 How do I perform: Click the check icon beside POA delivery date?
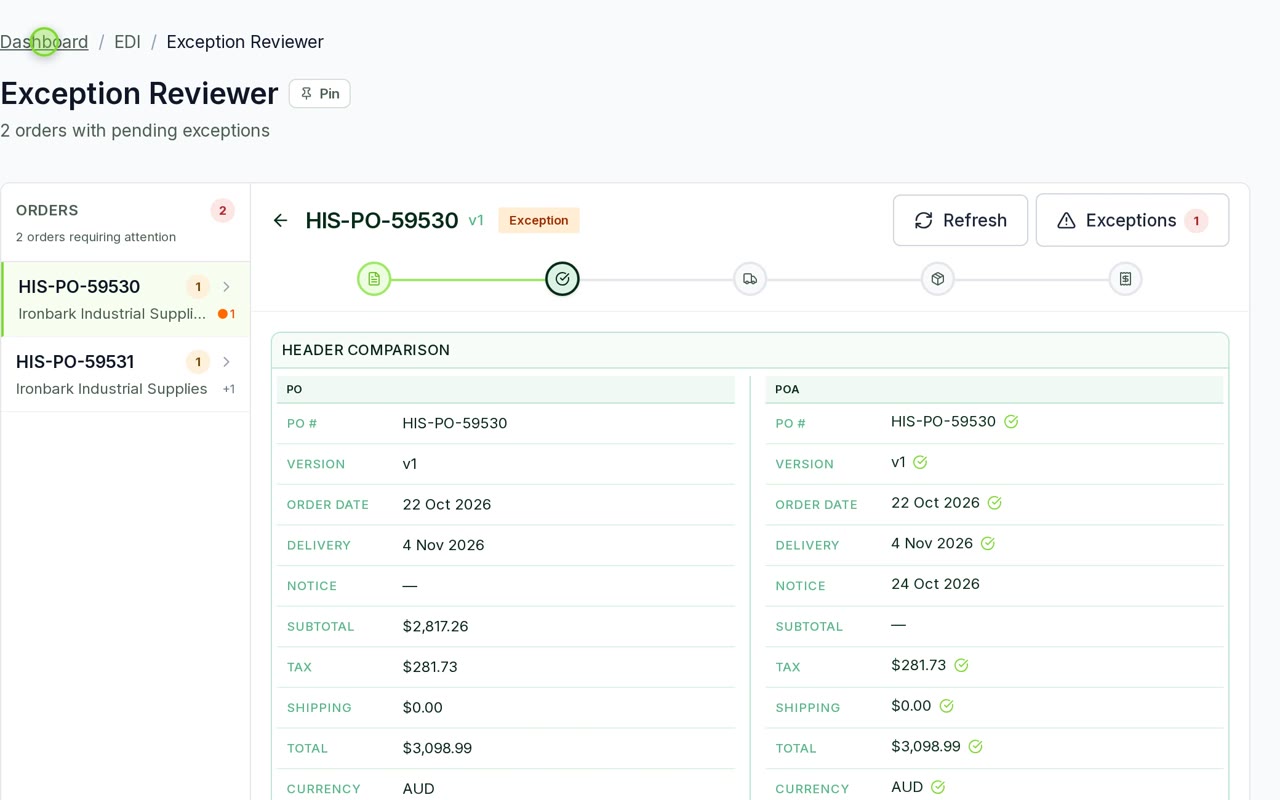(x=987, y=544)
